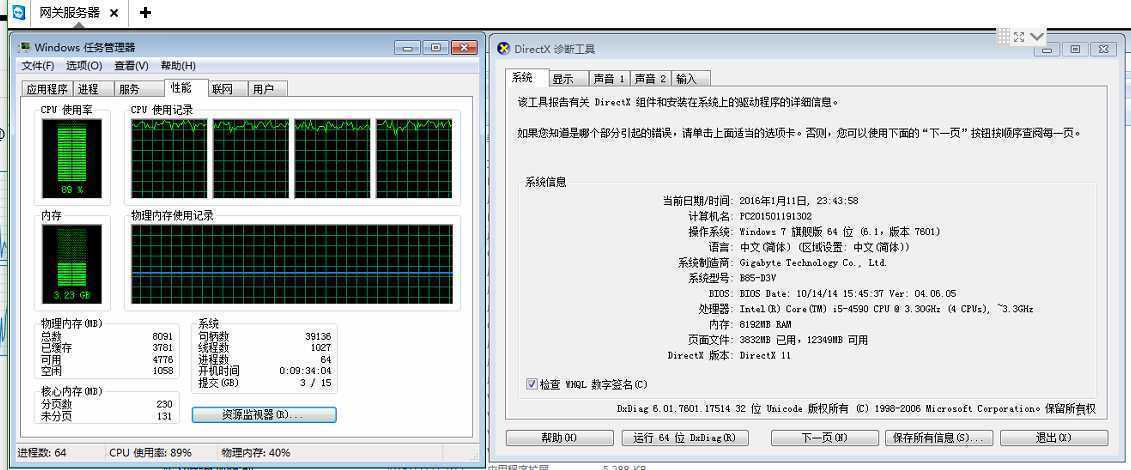1131x470 pixels.
Task: Expand the remote control toolbar chevron
Action: click(x=1037, y=36)
